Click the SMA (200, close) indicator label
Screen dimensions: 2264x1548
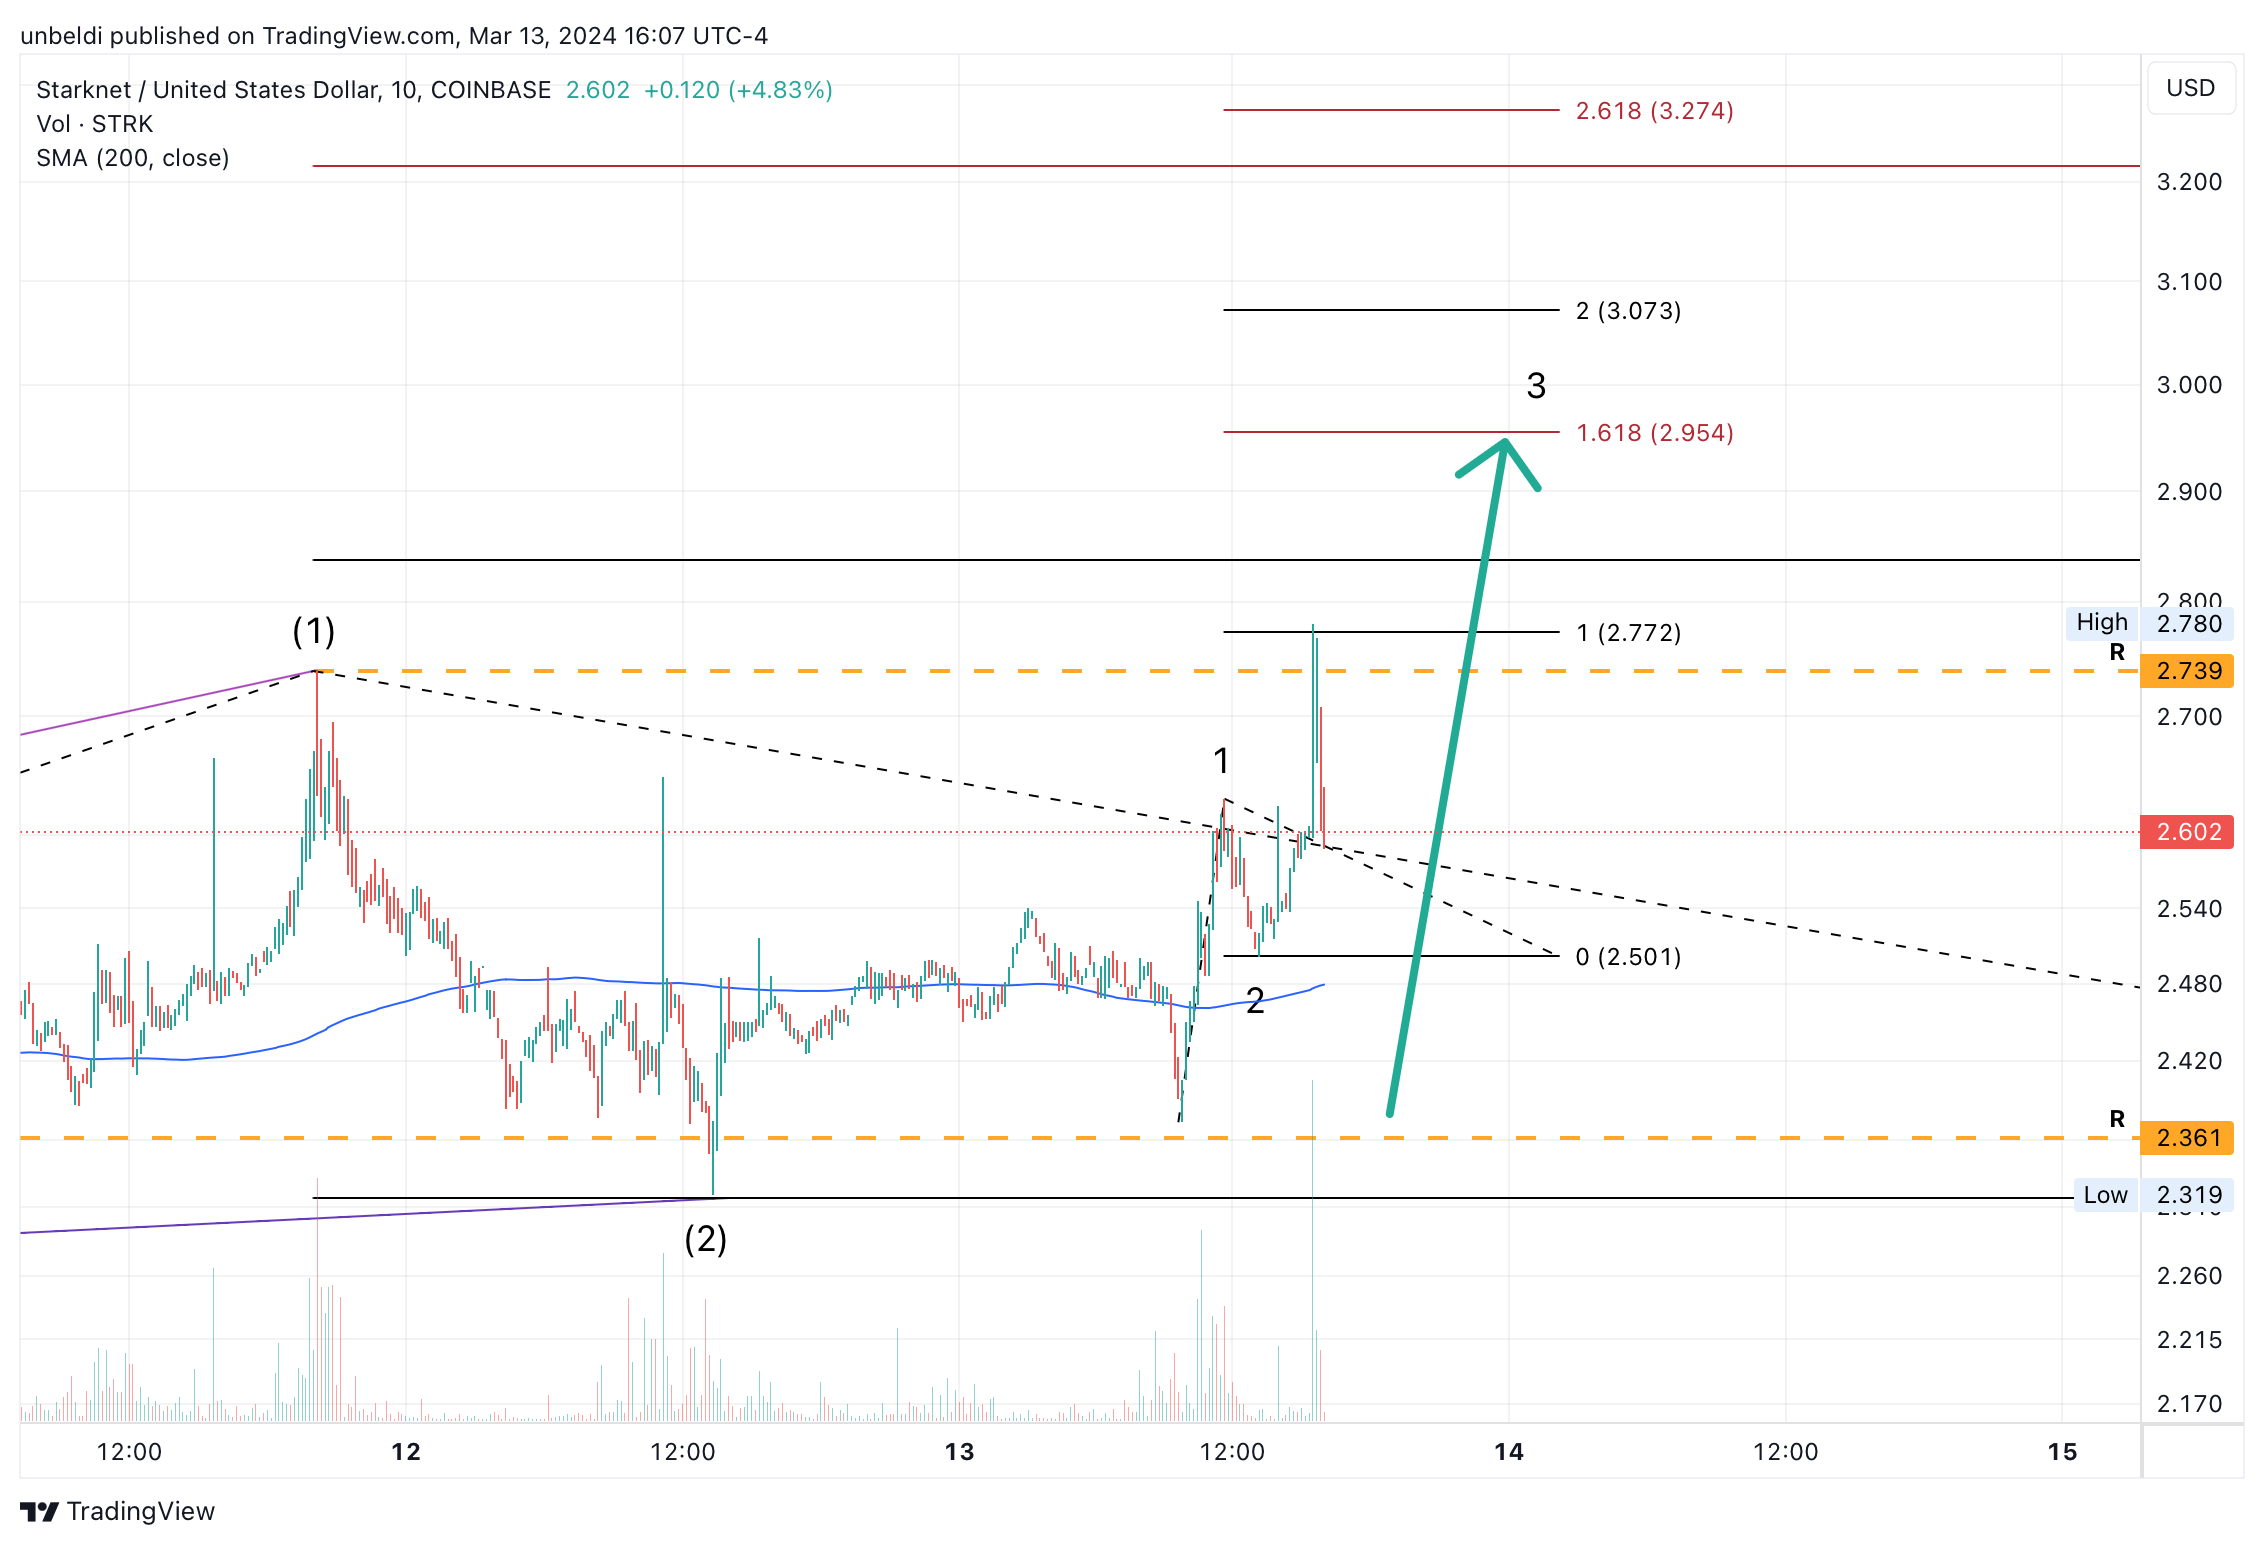pos(133,158)
